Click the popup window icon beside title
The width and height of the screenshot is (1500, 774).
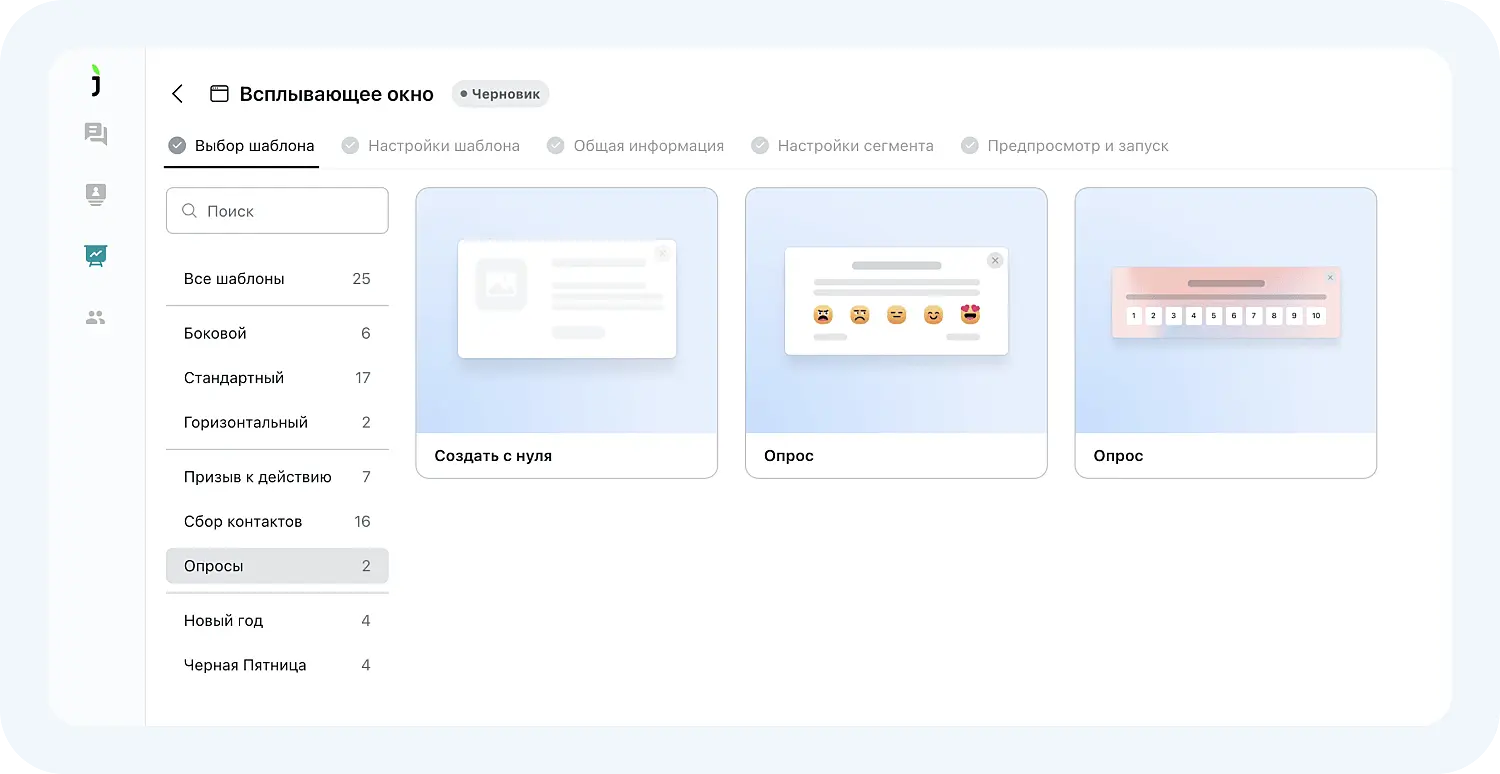pyautogui.click(x=219, y=94)
